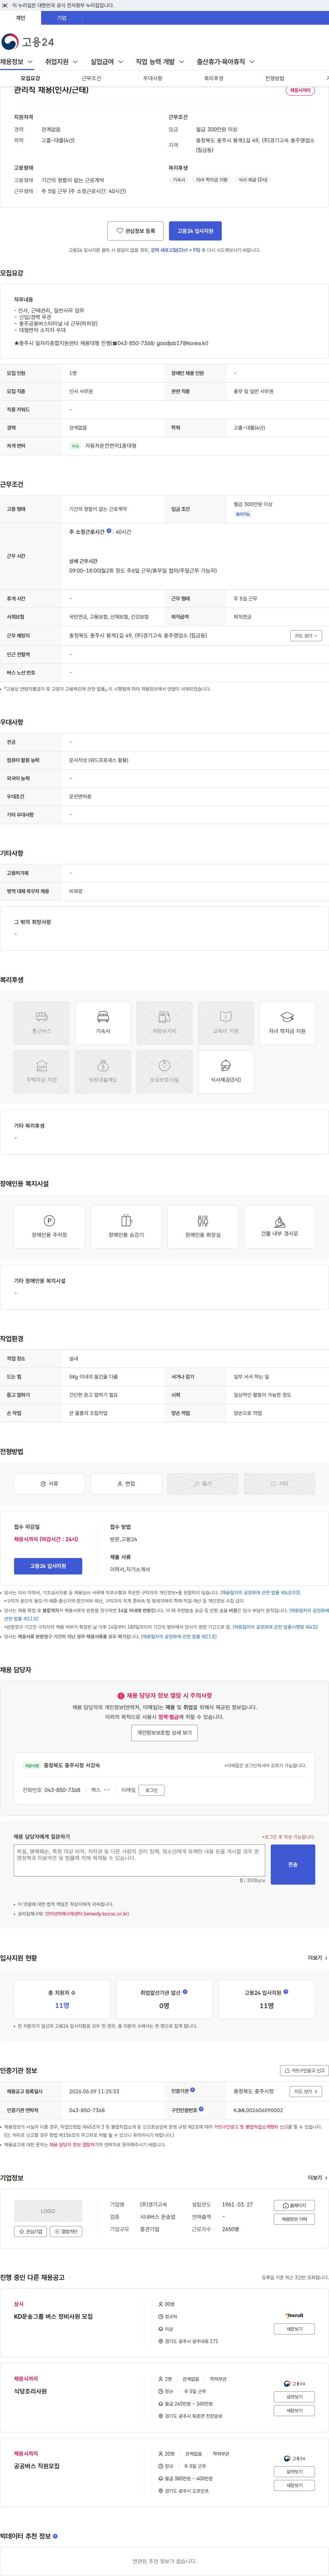Jump to the 근무조건 section tab
329x2576 pixels.
91,78
